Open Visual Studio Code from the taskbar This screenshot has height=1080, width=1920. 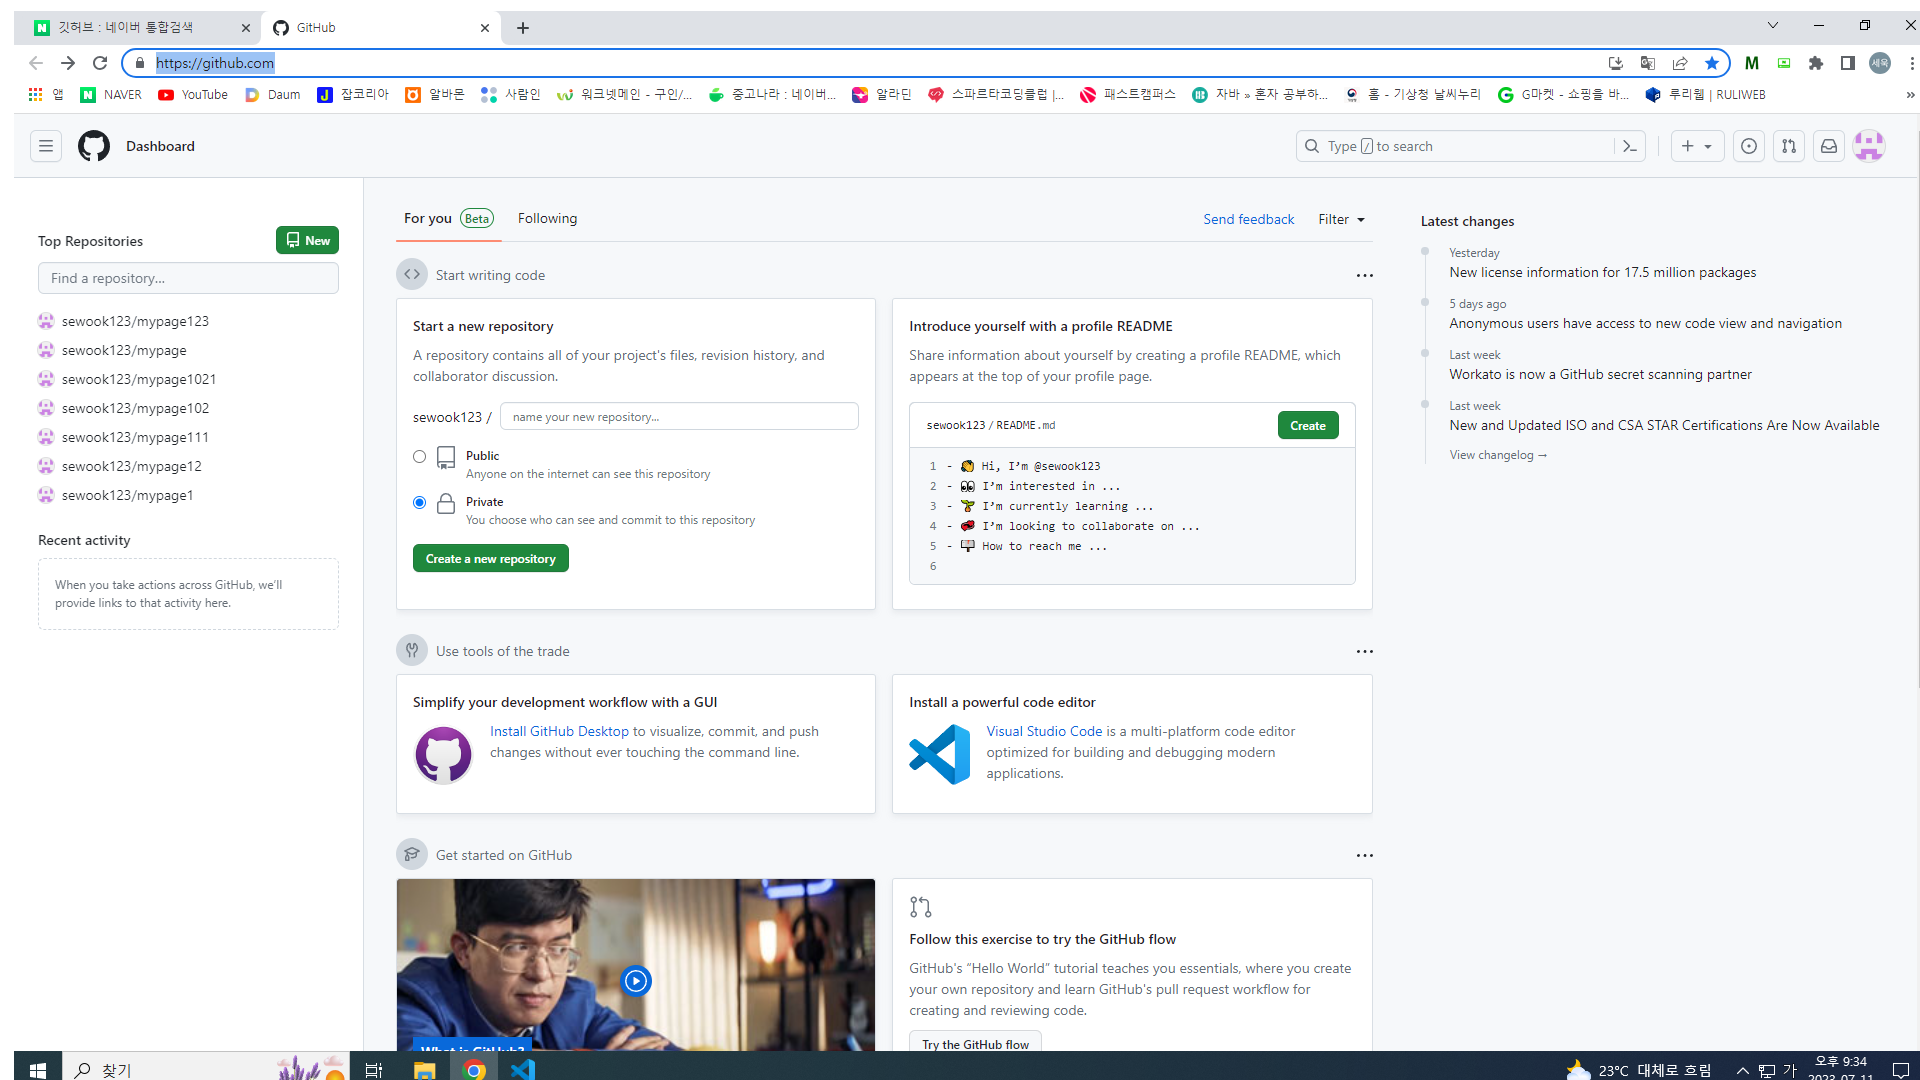[523, 1069]
